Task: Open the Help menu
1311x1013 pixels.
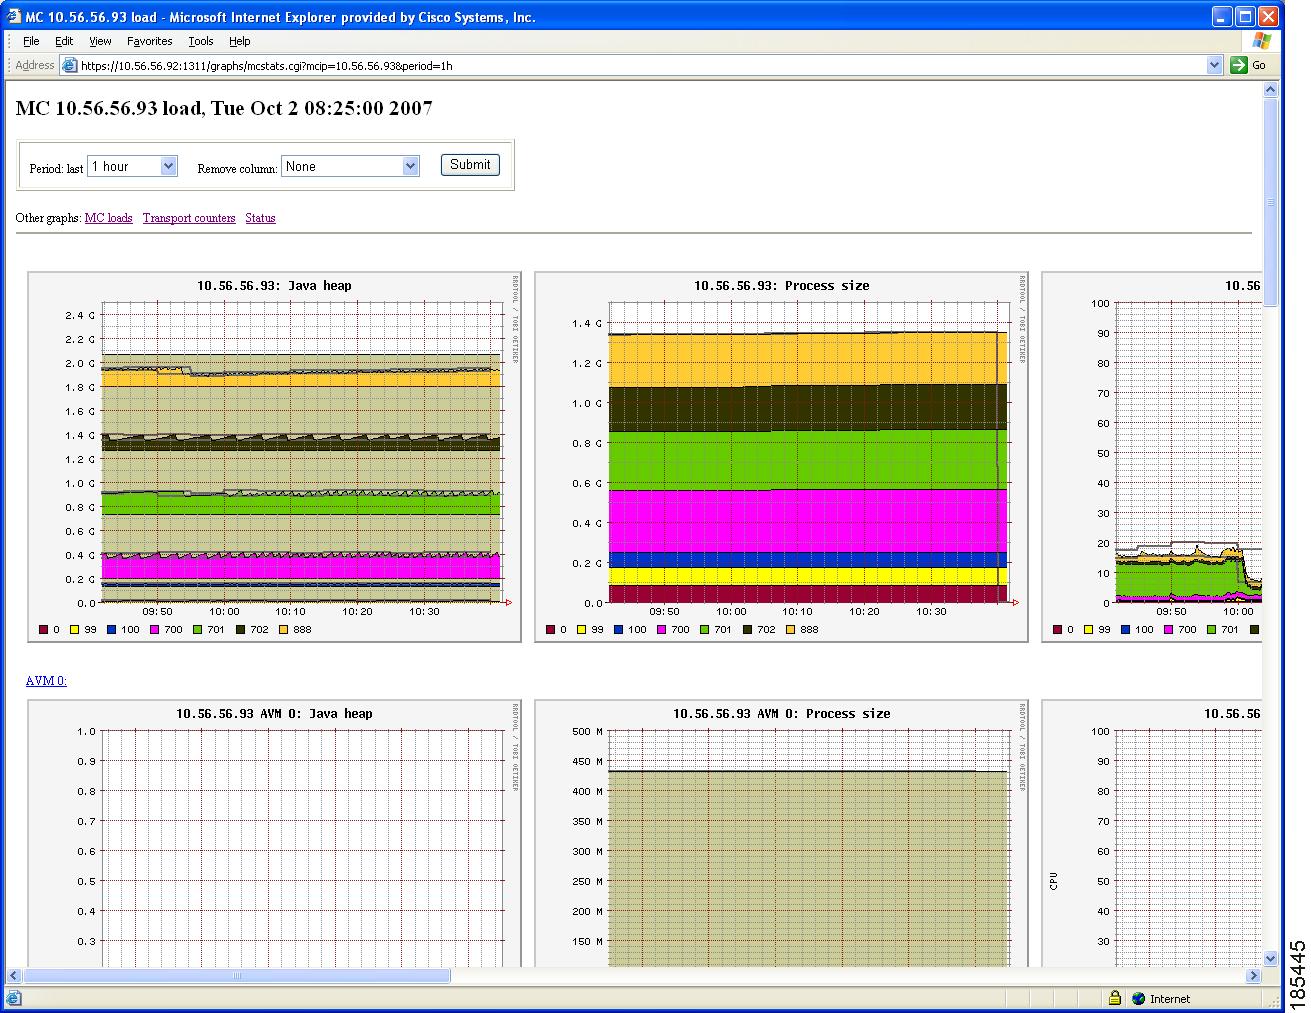Action: coord(239,41)
